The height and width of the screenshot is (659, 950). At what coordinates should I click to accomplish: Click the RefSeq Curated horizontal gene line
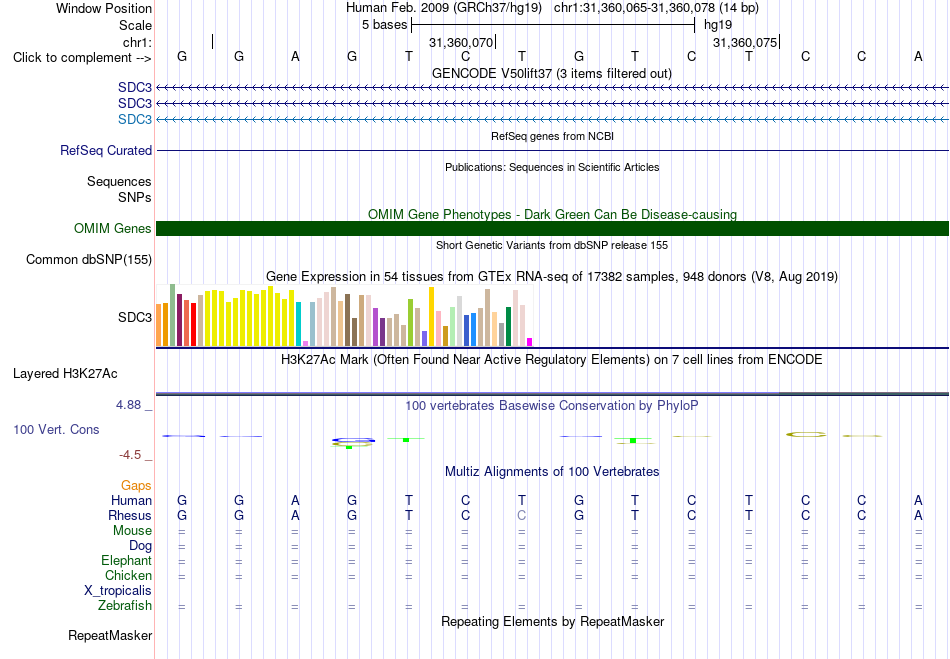[552, 150]
